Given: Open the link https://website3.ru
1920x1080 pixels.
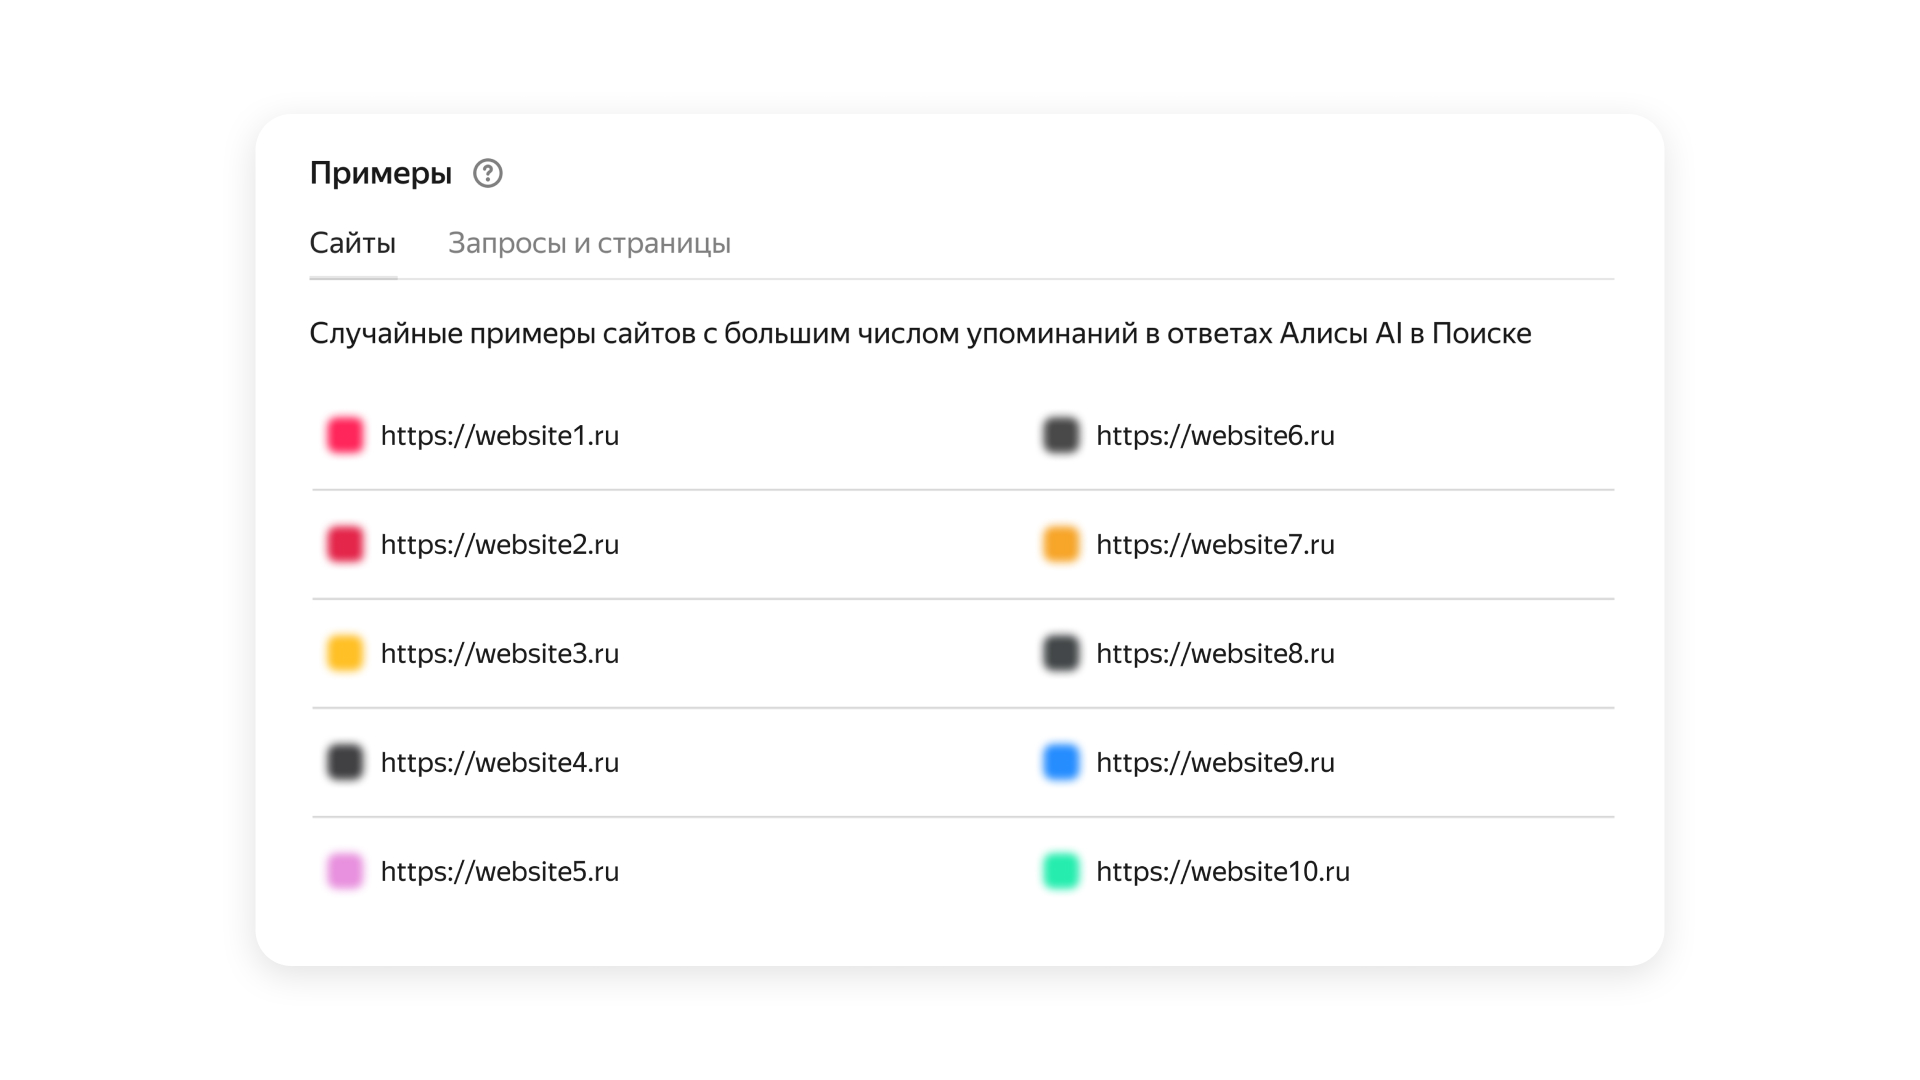Looking at the screenshot, I should (500, 653).
